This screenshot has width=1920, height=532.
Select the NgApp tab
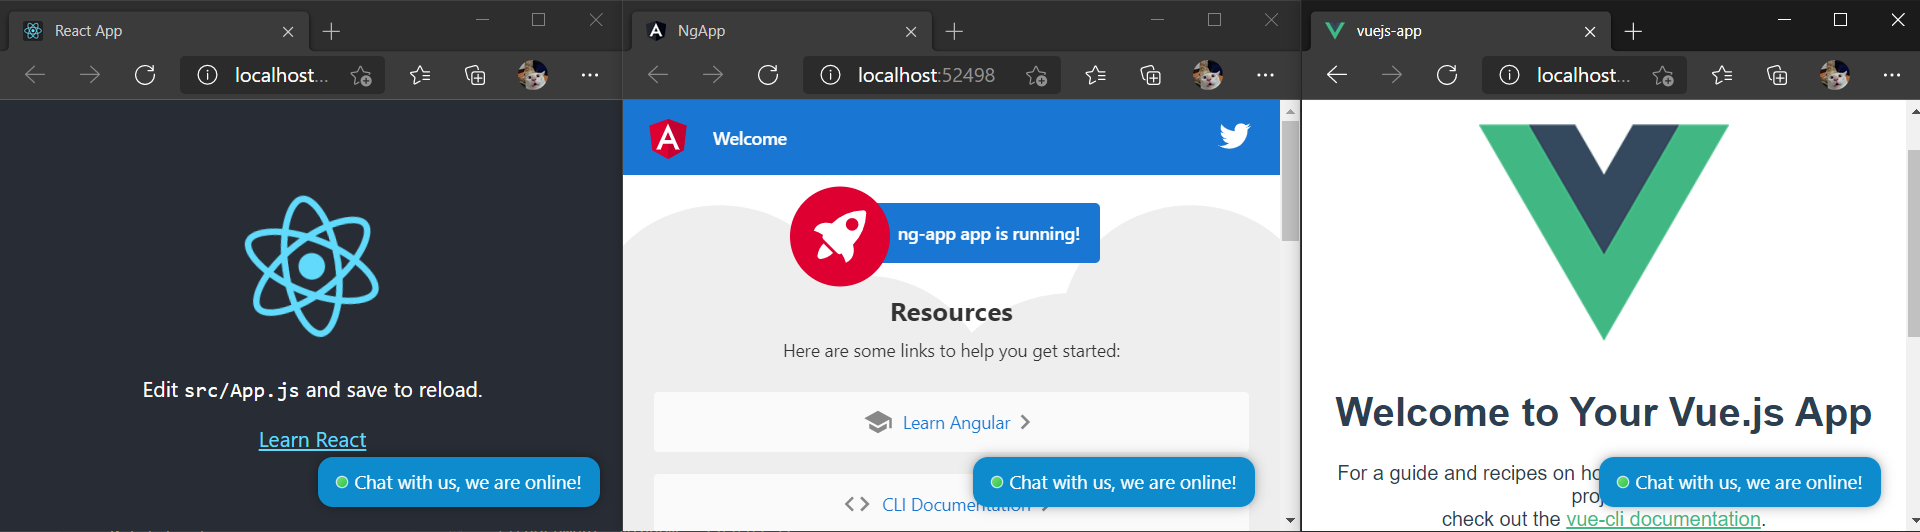coord(782,31)
